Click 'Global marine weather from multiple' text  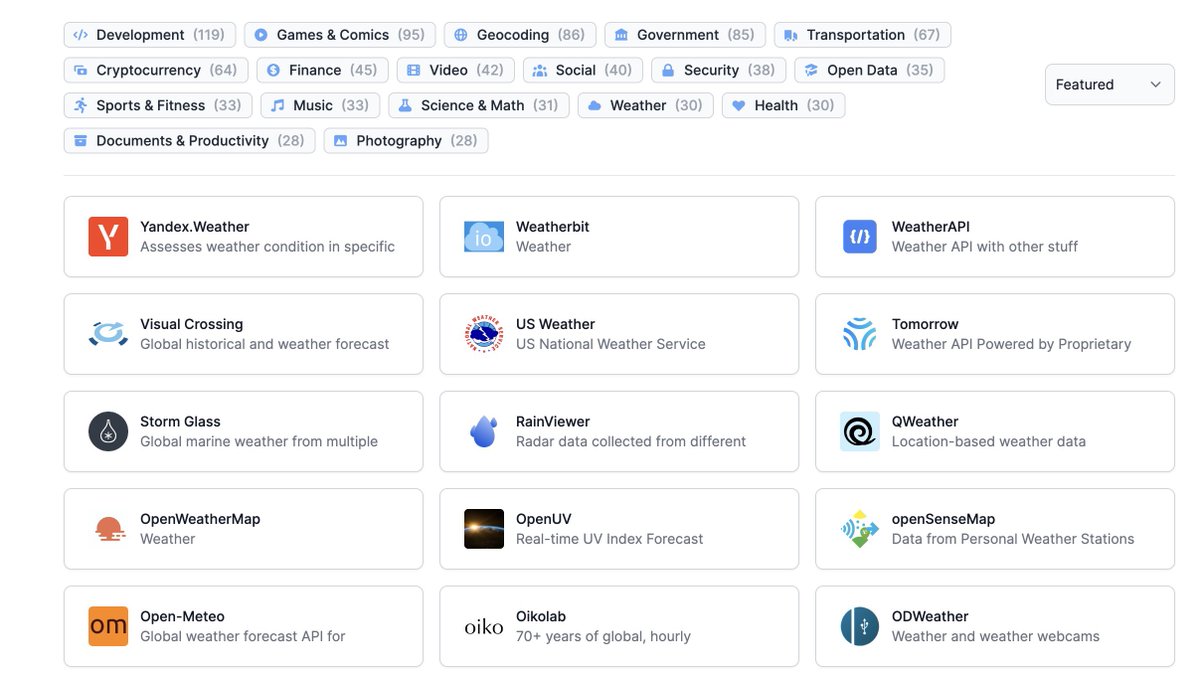[x=259, y=441]
